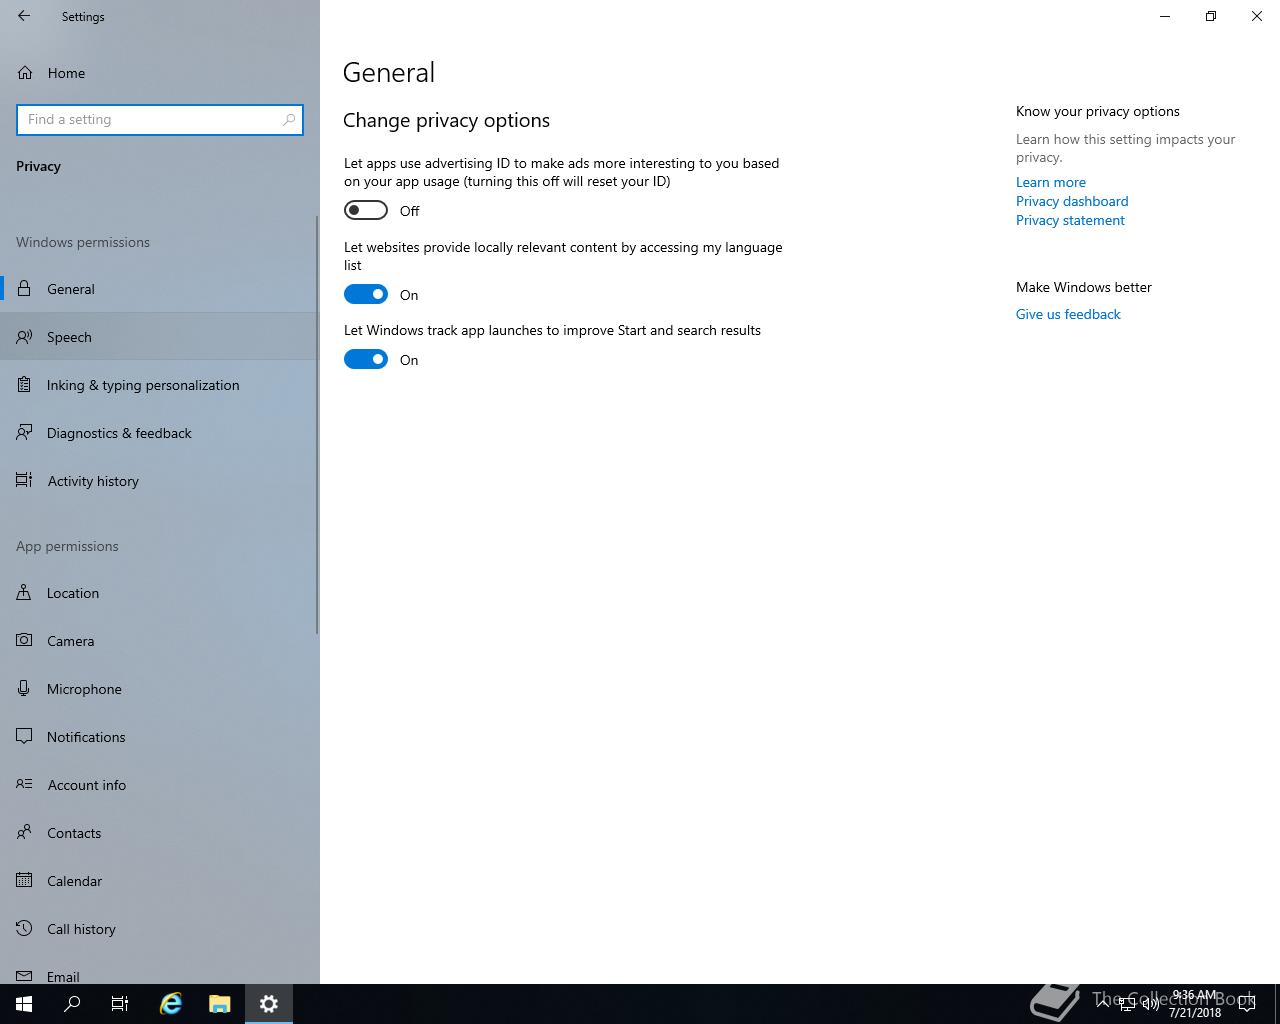Screen dimensions: 1280x1024
Task: Open the Speech menu label
Action: [69, 337]
